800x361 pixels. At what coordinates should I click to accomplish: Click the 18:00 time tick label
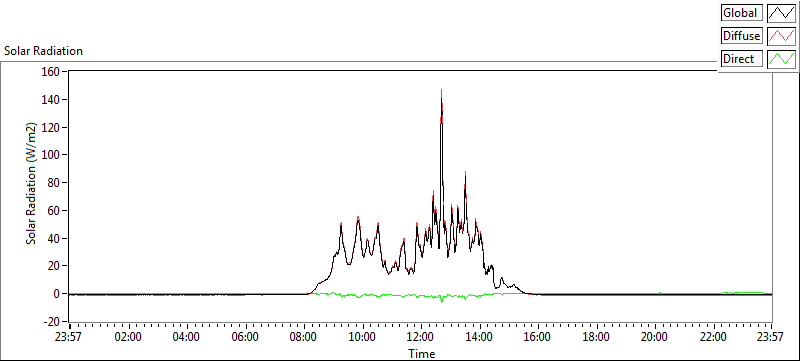[x=596, y=337]
